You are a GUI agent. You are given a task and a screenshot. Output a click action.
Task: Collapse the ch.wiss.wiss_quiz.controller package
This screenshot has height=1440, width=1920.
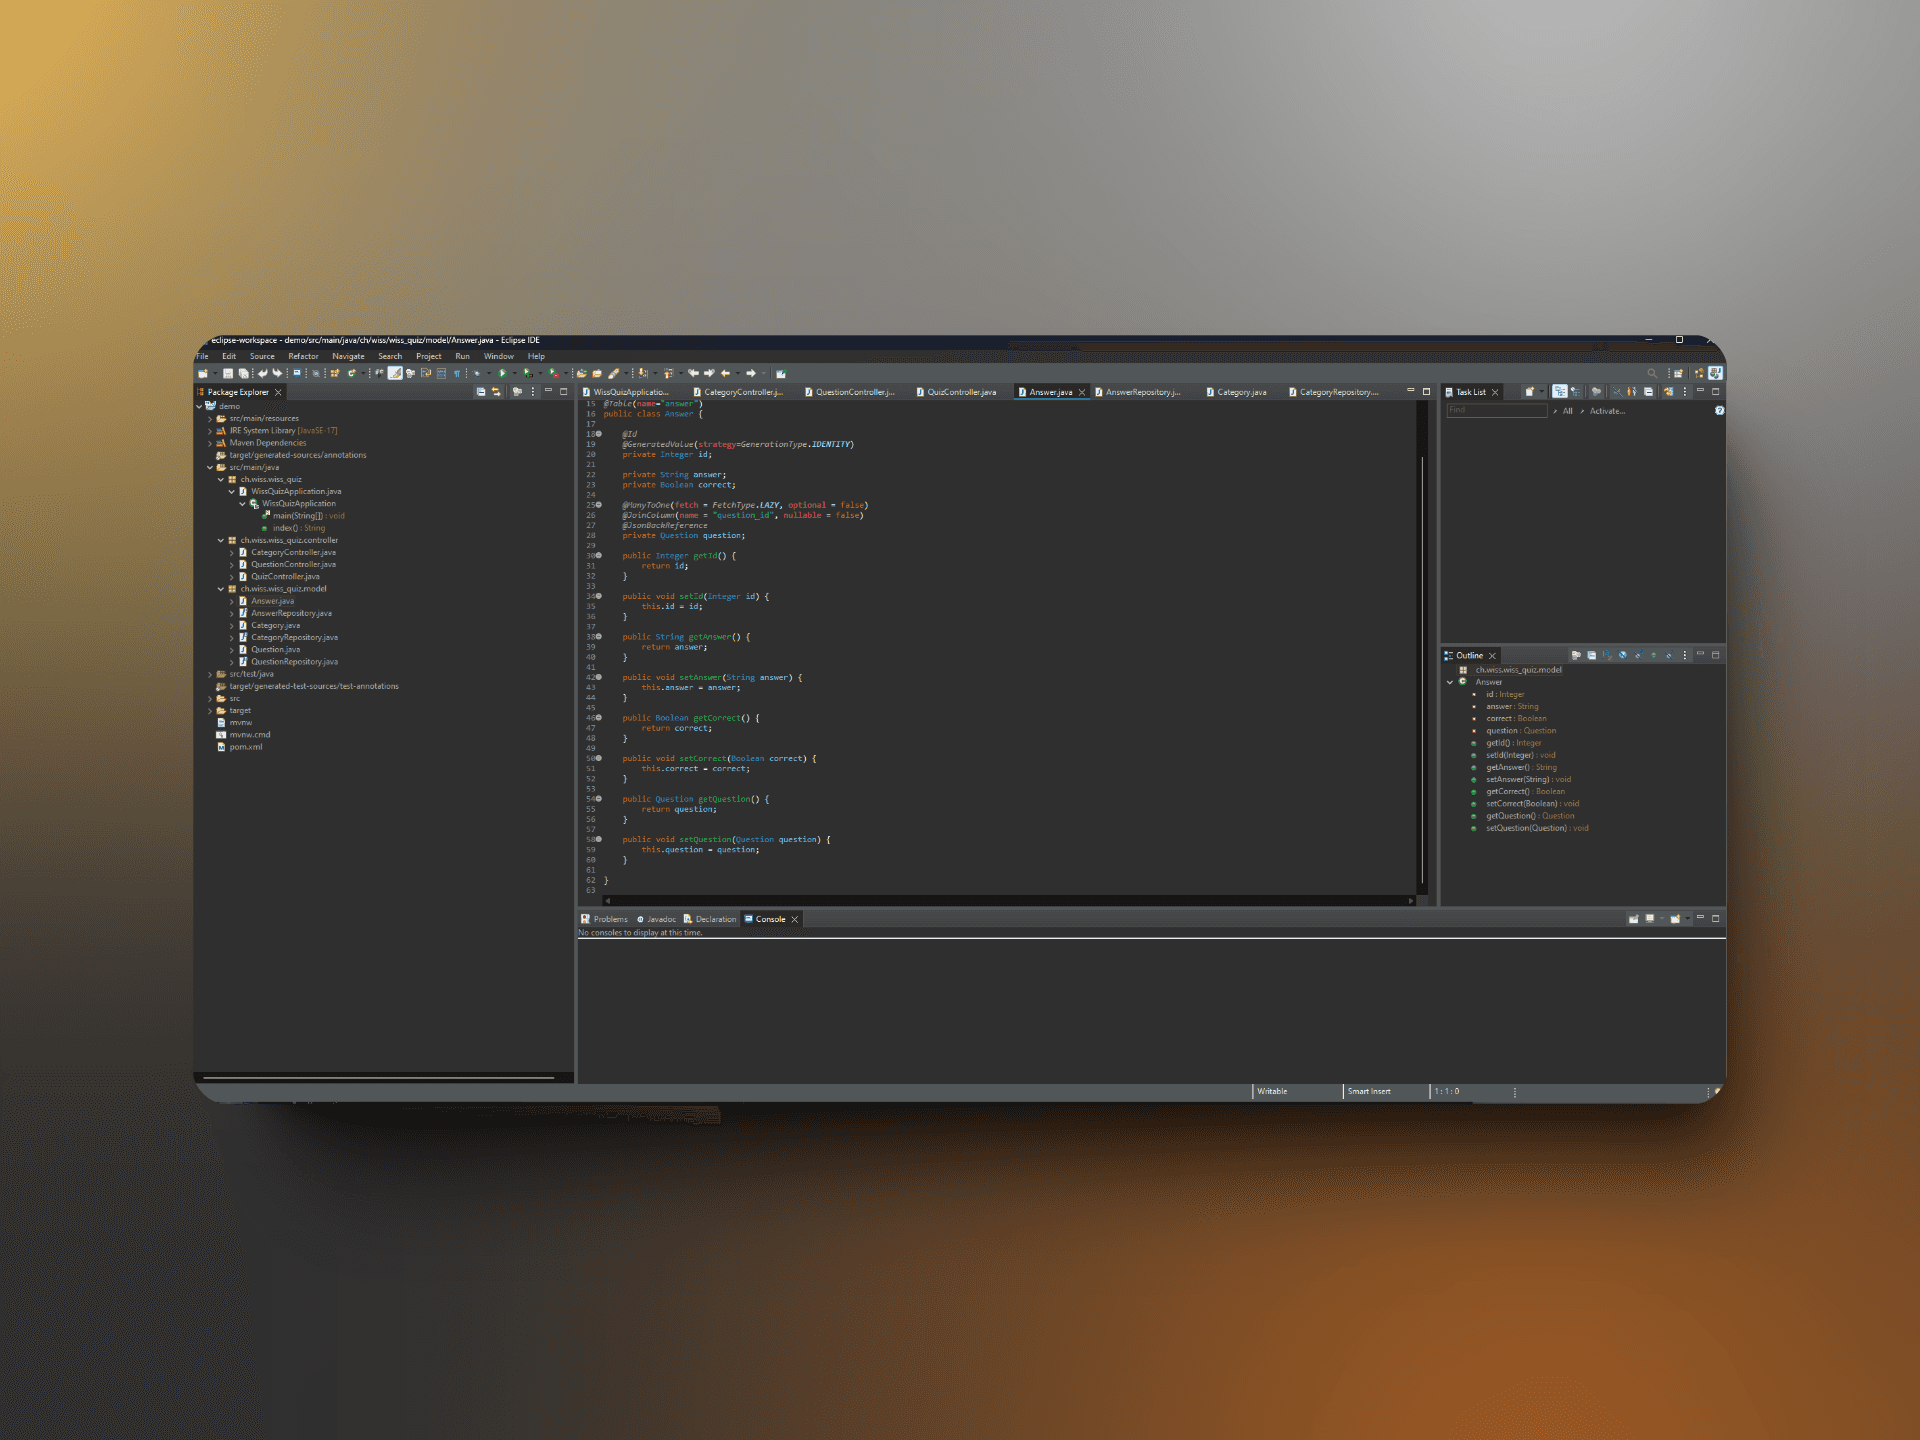click(221, 540)
